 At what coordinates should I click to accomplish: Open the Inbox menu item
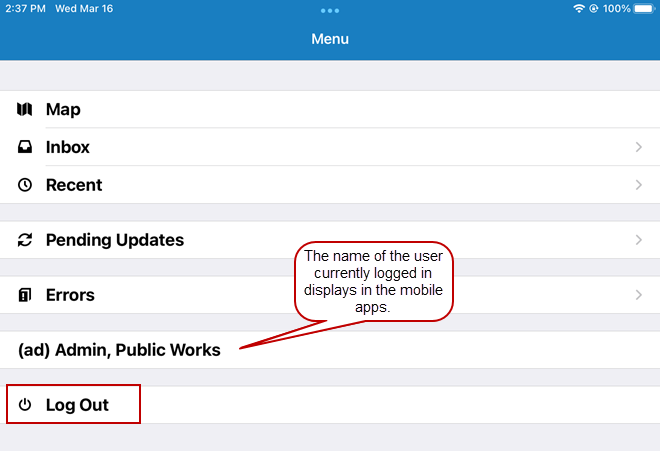(68, 147)
